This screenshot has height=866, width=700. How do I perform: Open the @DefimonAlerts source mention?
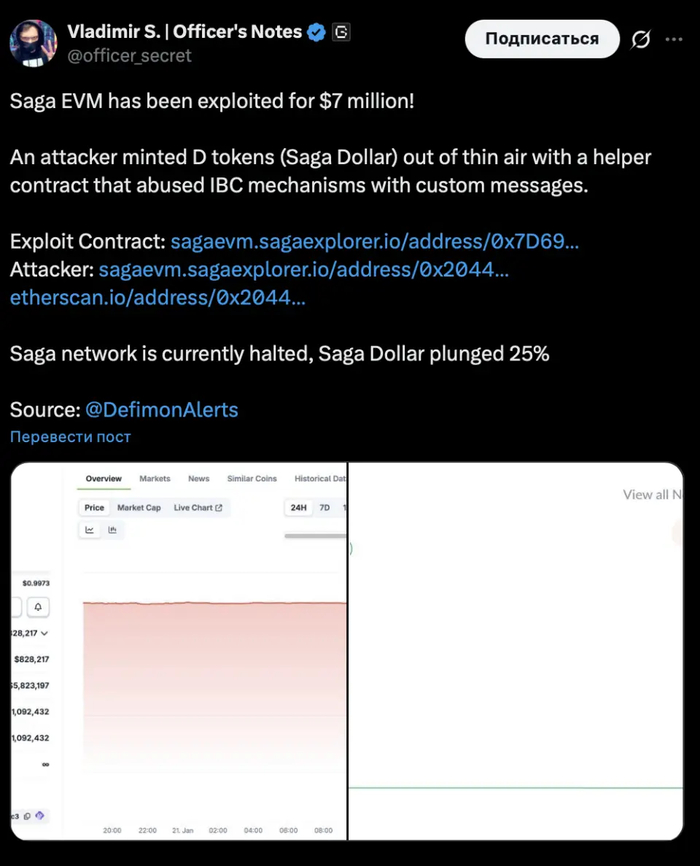point(161,410)
